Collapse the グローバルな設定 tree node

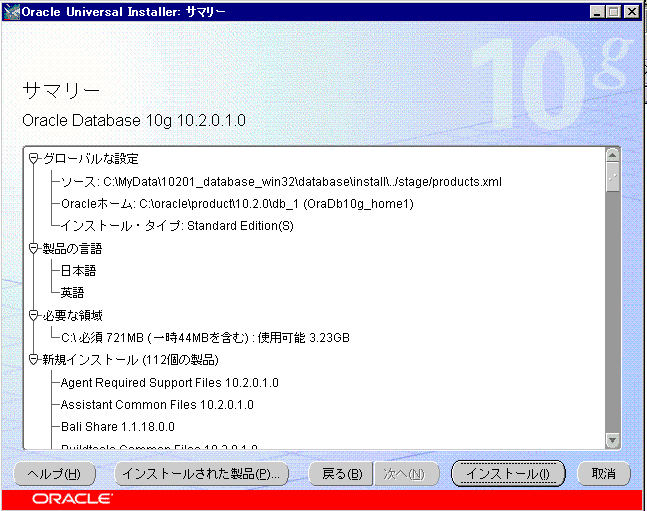click(33, 159)
